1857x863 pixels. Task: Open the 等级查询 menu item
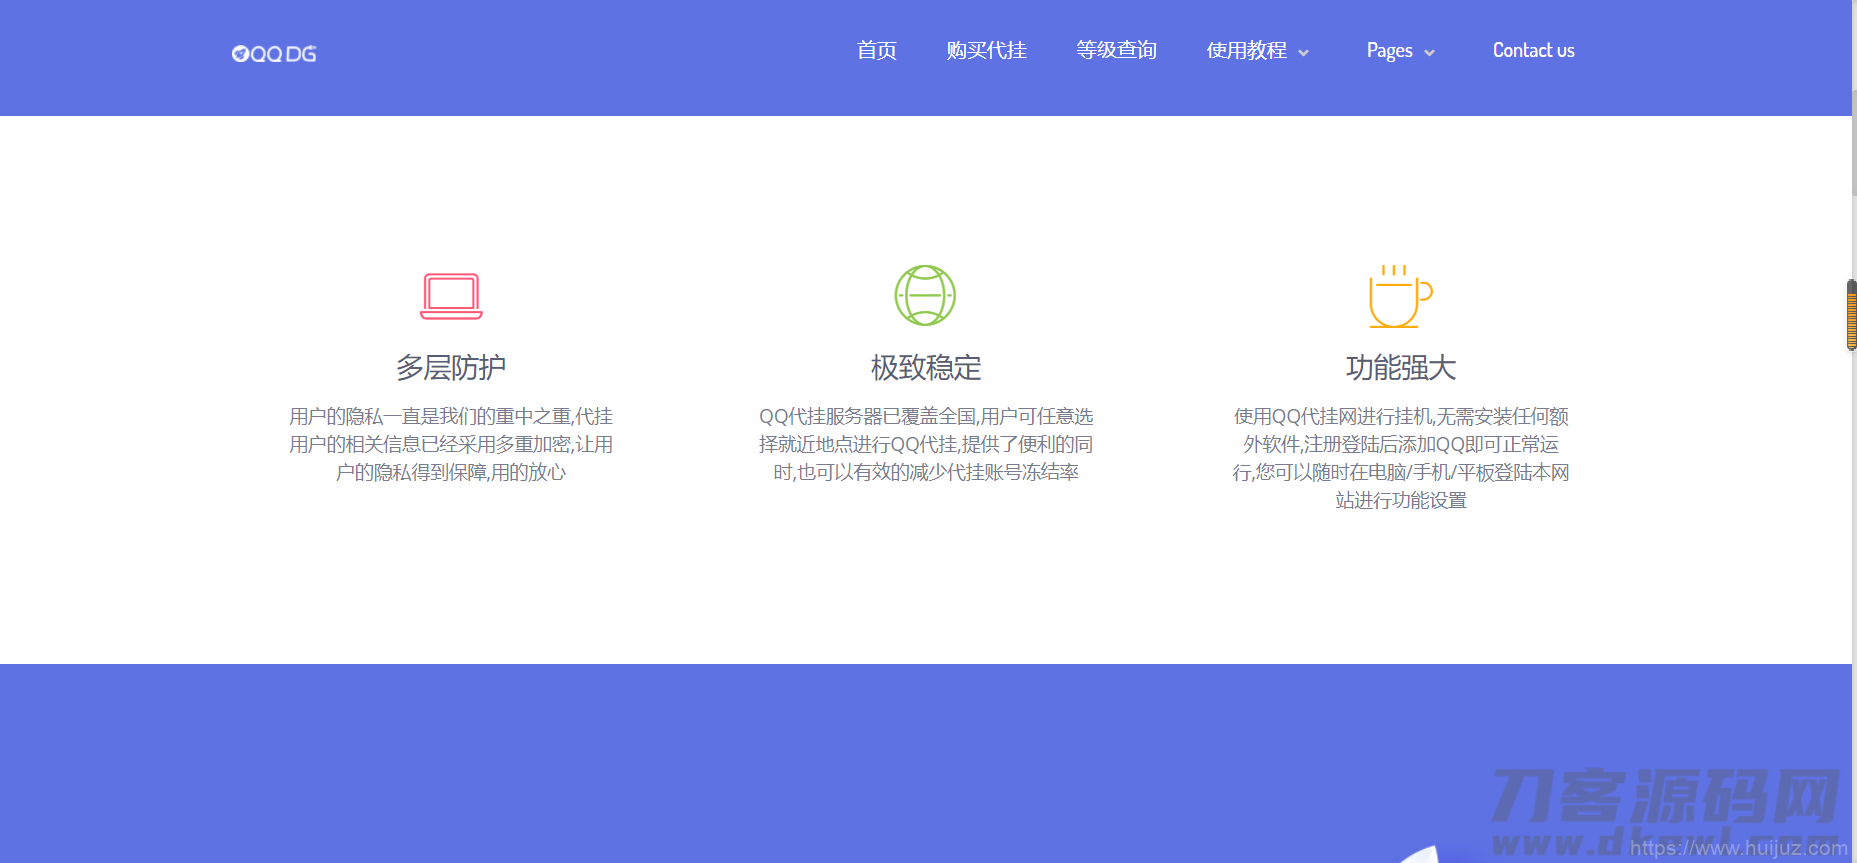click(x=1117, y=50)
